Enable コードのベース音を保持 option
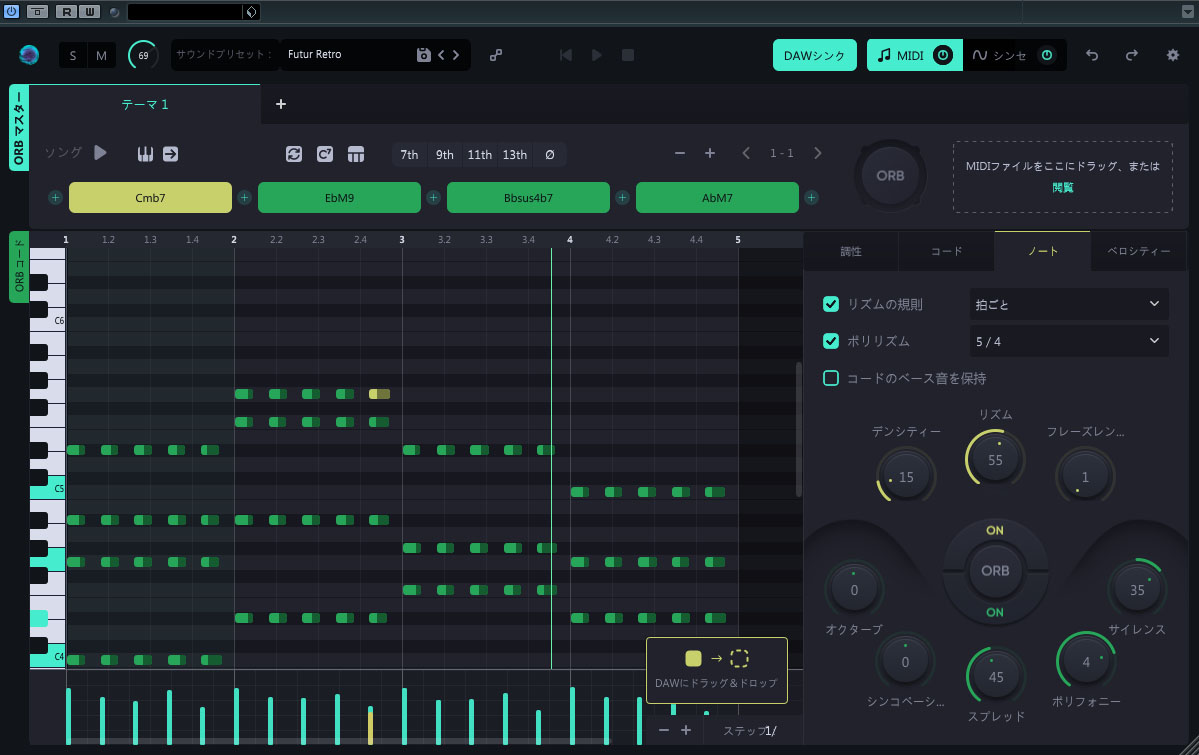1199x755 pixels. [830, 378]
